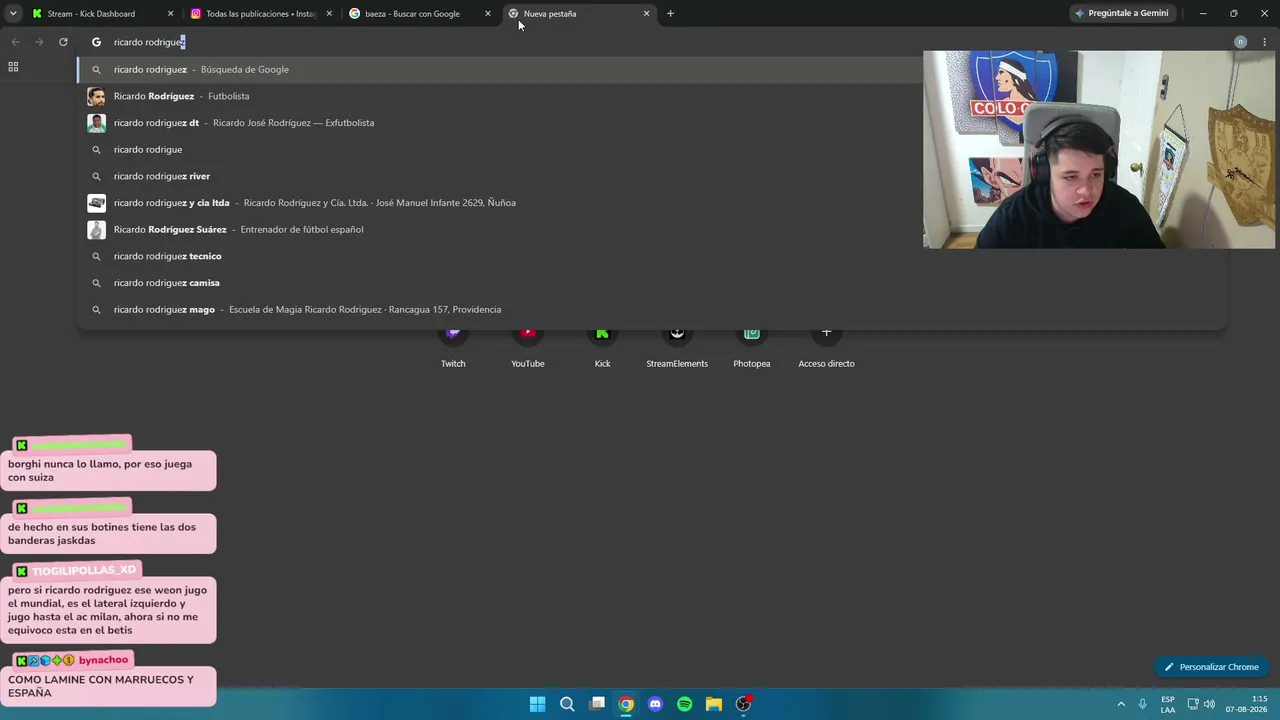The image size is (1280, 720).
Task: Go forward with the browser forward arrow
Action: click(39, 42)
